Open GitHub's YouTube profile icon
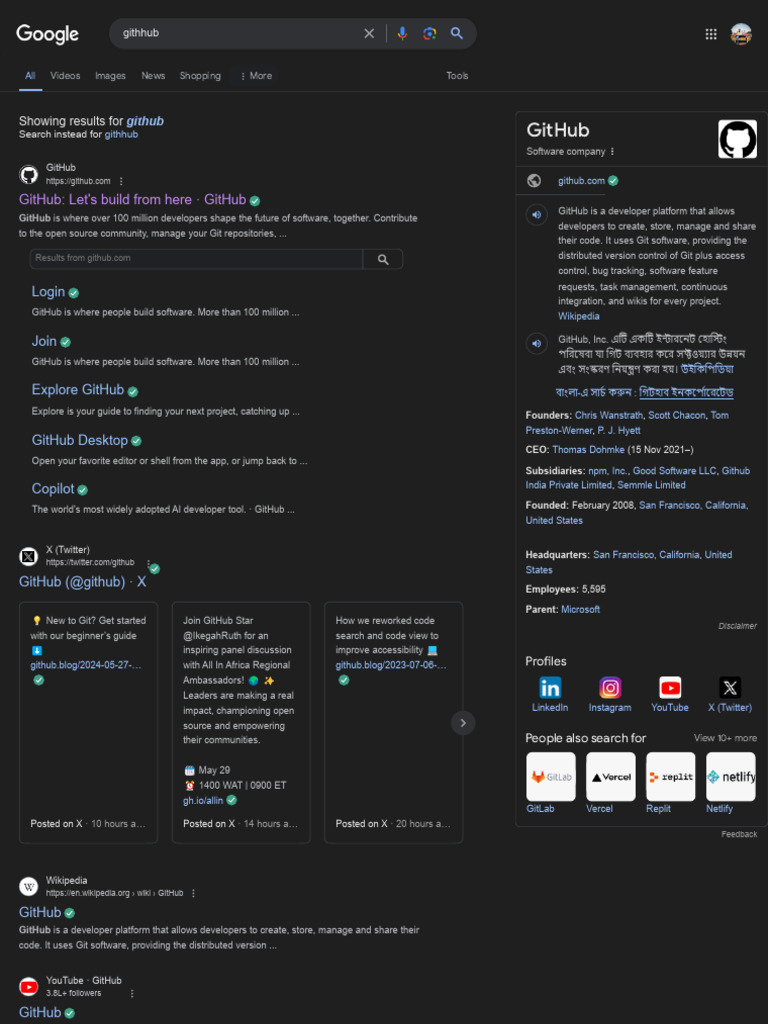Image resolution: width=768 pixels, height=1024 pixels. click(670, 688)
